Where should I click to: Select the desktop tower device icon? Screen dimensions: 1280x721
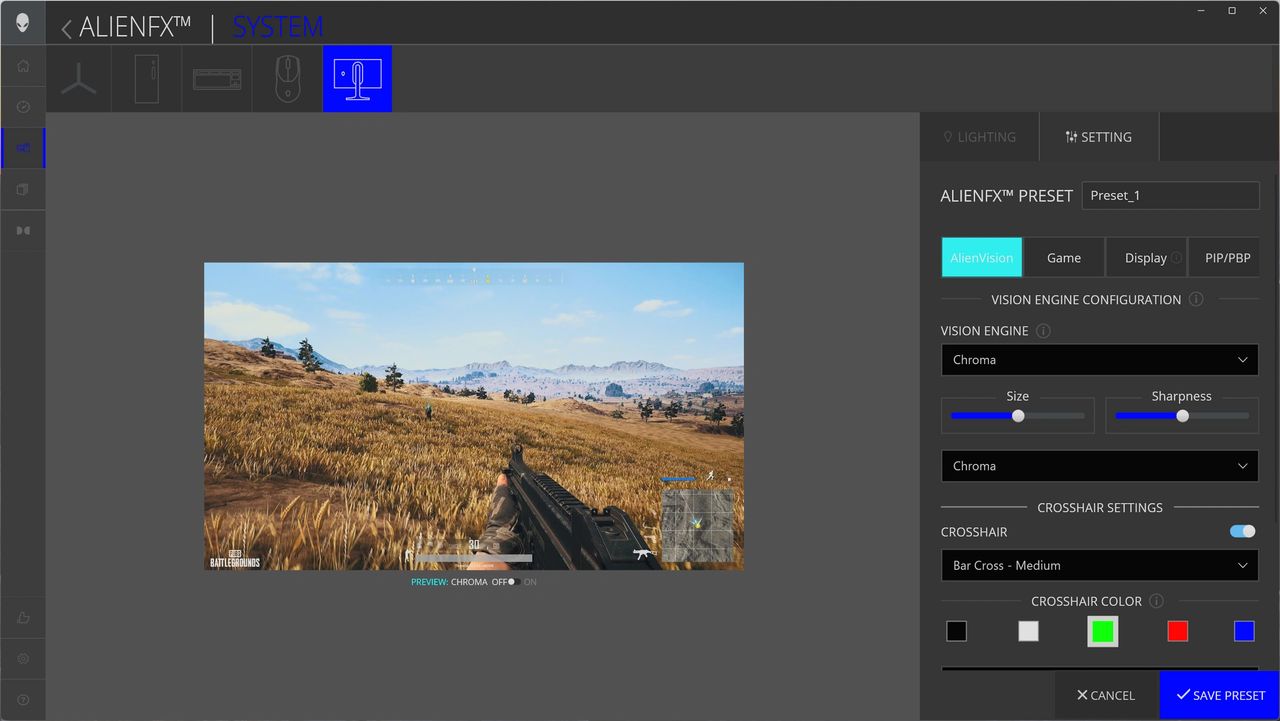point(147,79)
